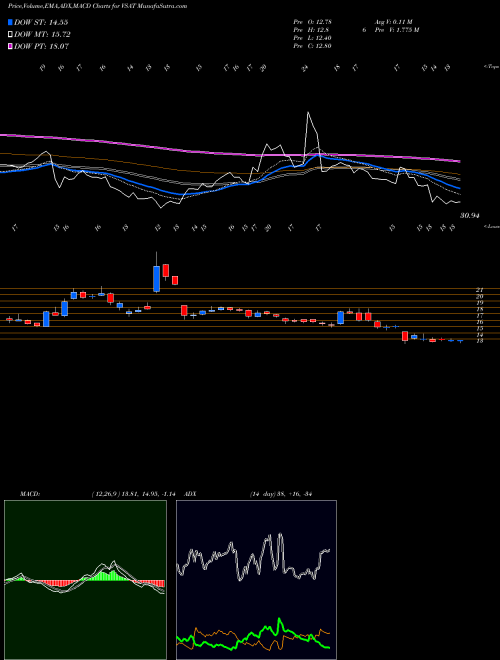This screenshot has width=500, height=660.
Task: Click the 'Pre V: 1.775 M' value
Action: [x=396, y=30]
